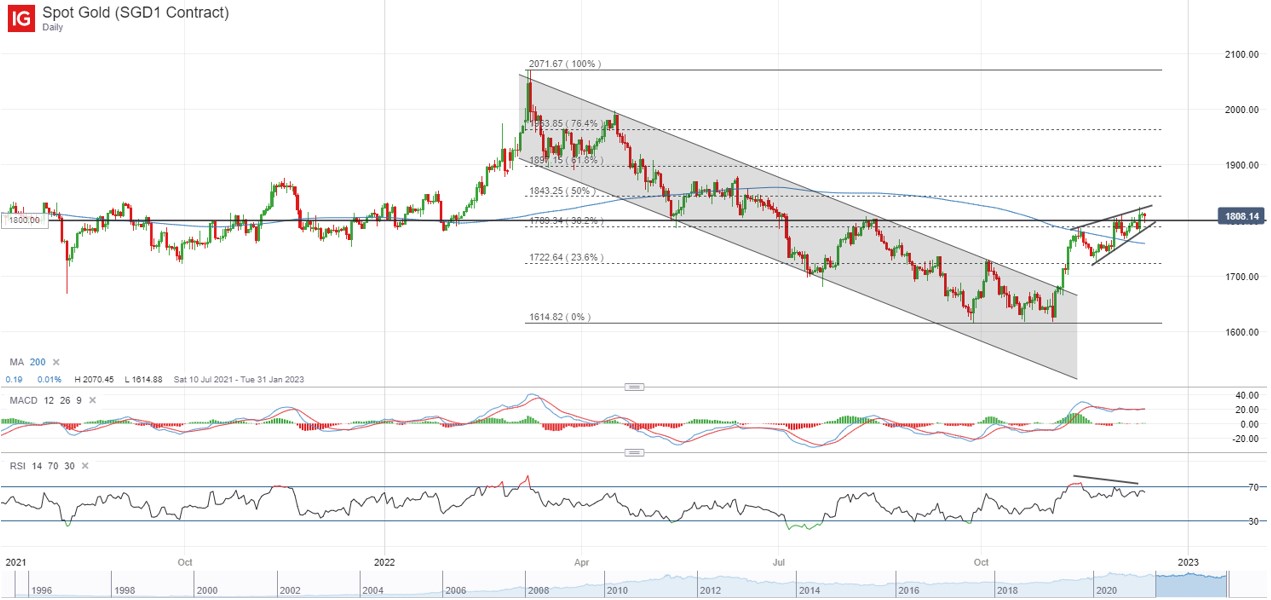Select the current price tag 1808.14
The height and width of the screenshot is (600, 1271).
coord(1240,215)
